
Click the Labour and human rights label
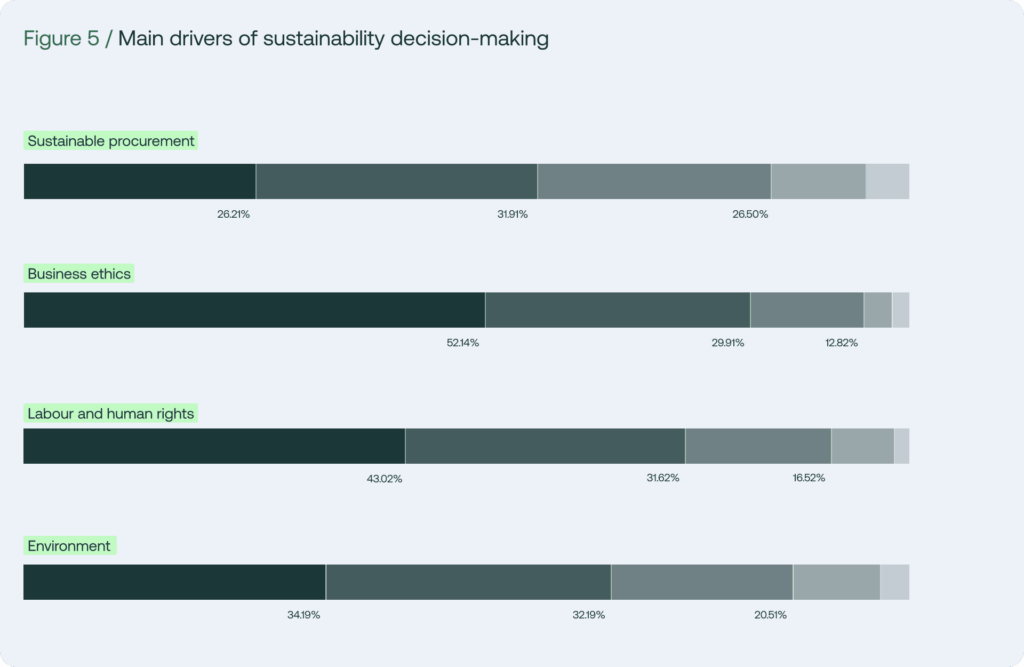111,414
